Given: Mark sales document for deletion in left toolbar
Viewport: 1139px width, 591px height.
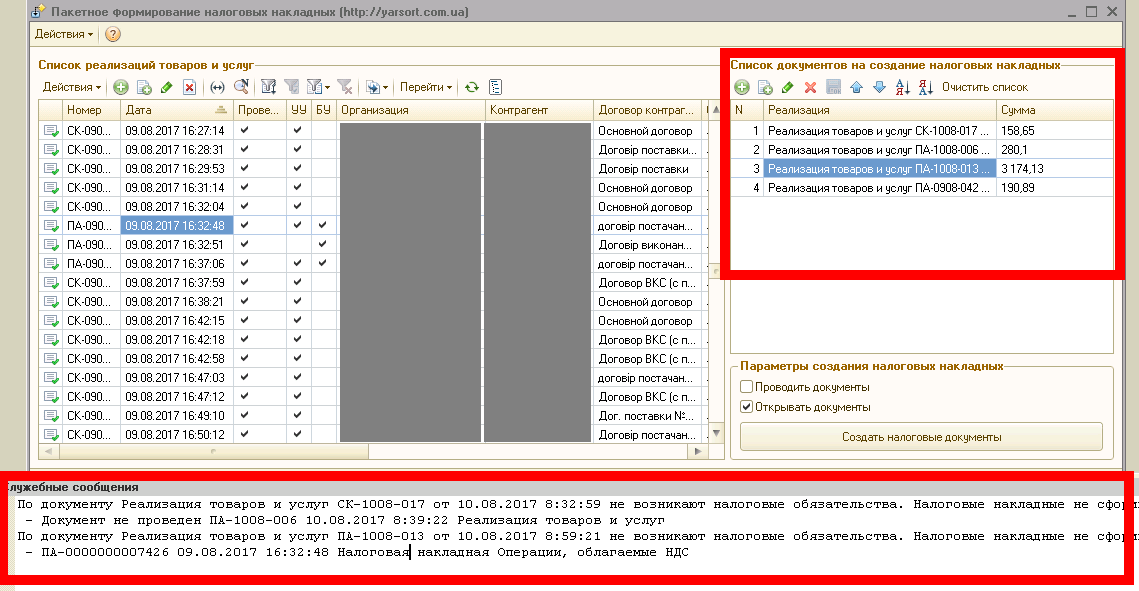Looking at the screenshot, I should 190,87.
